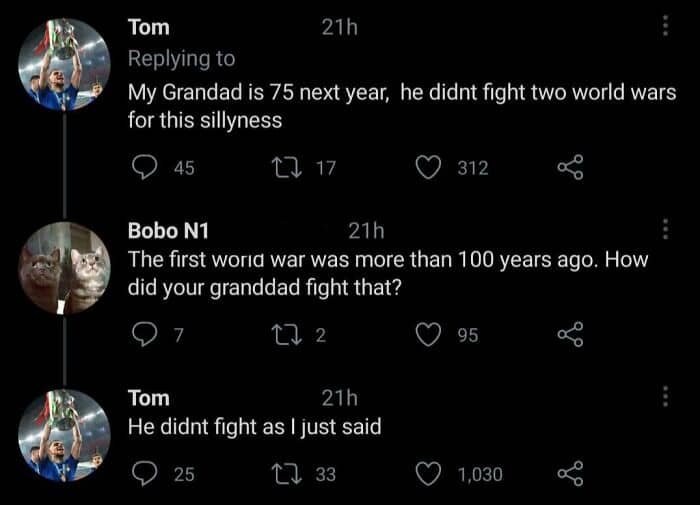The image size is (700, 505).
Task: Open more options on Tom's last tweet
Action: point(665,398)
